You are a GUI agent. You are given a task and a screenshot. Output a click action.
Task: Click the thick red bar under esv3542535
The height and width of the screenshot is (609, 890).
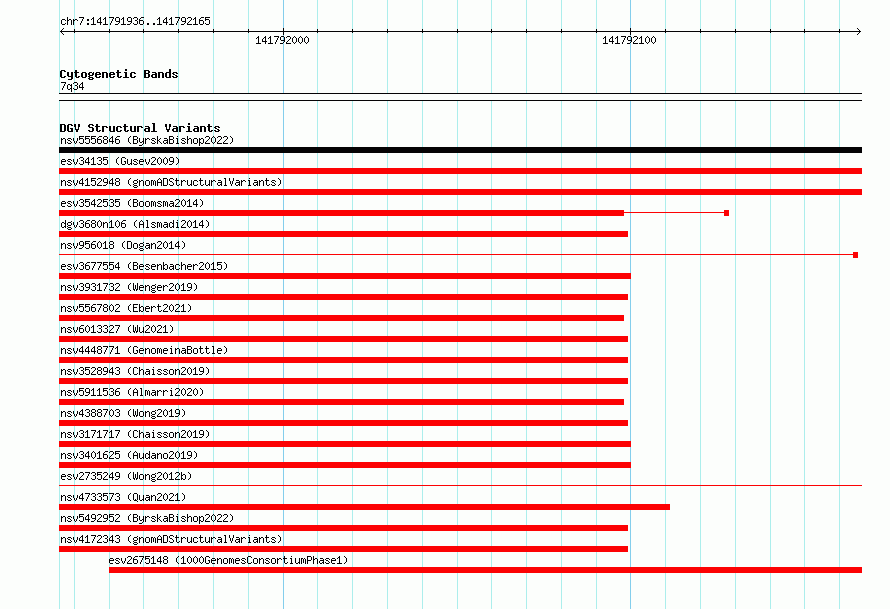click(x=342, y=213)
